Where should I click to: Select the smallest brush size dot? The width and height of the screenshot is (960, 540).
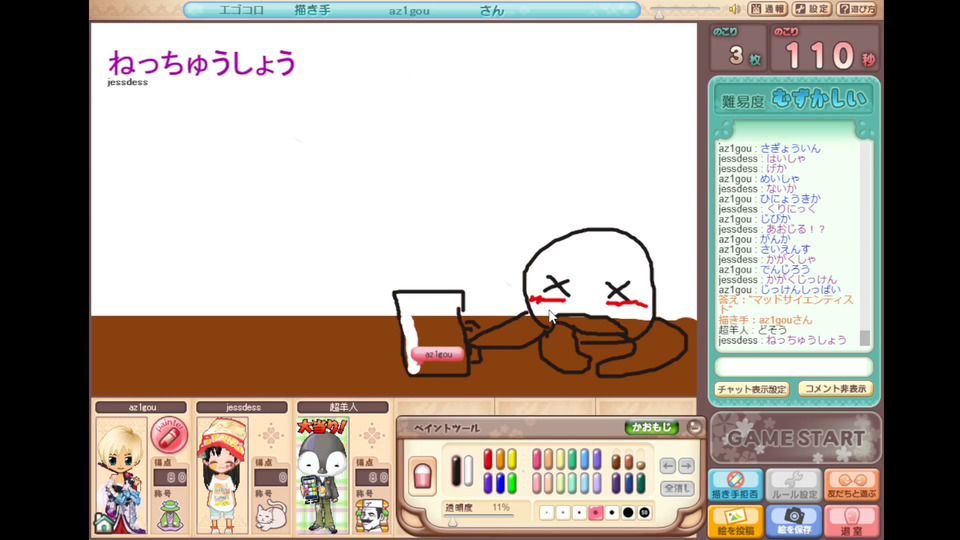tap(547, 512)
